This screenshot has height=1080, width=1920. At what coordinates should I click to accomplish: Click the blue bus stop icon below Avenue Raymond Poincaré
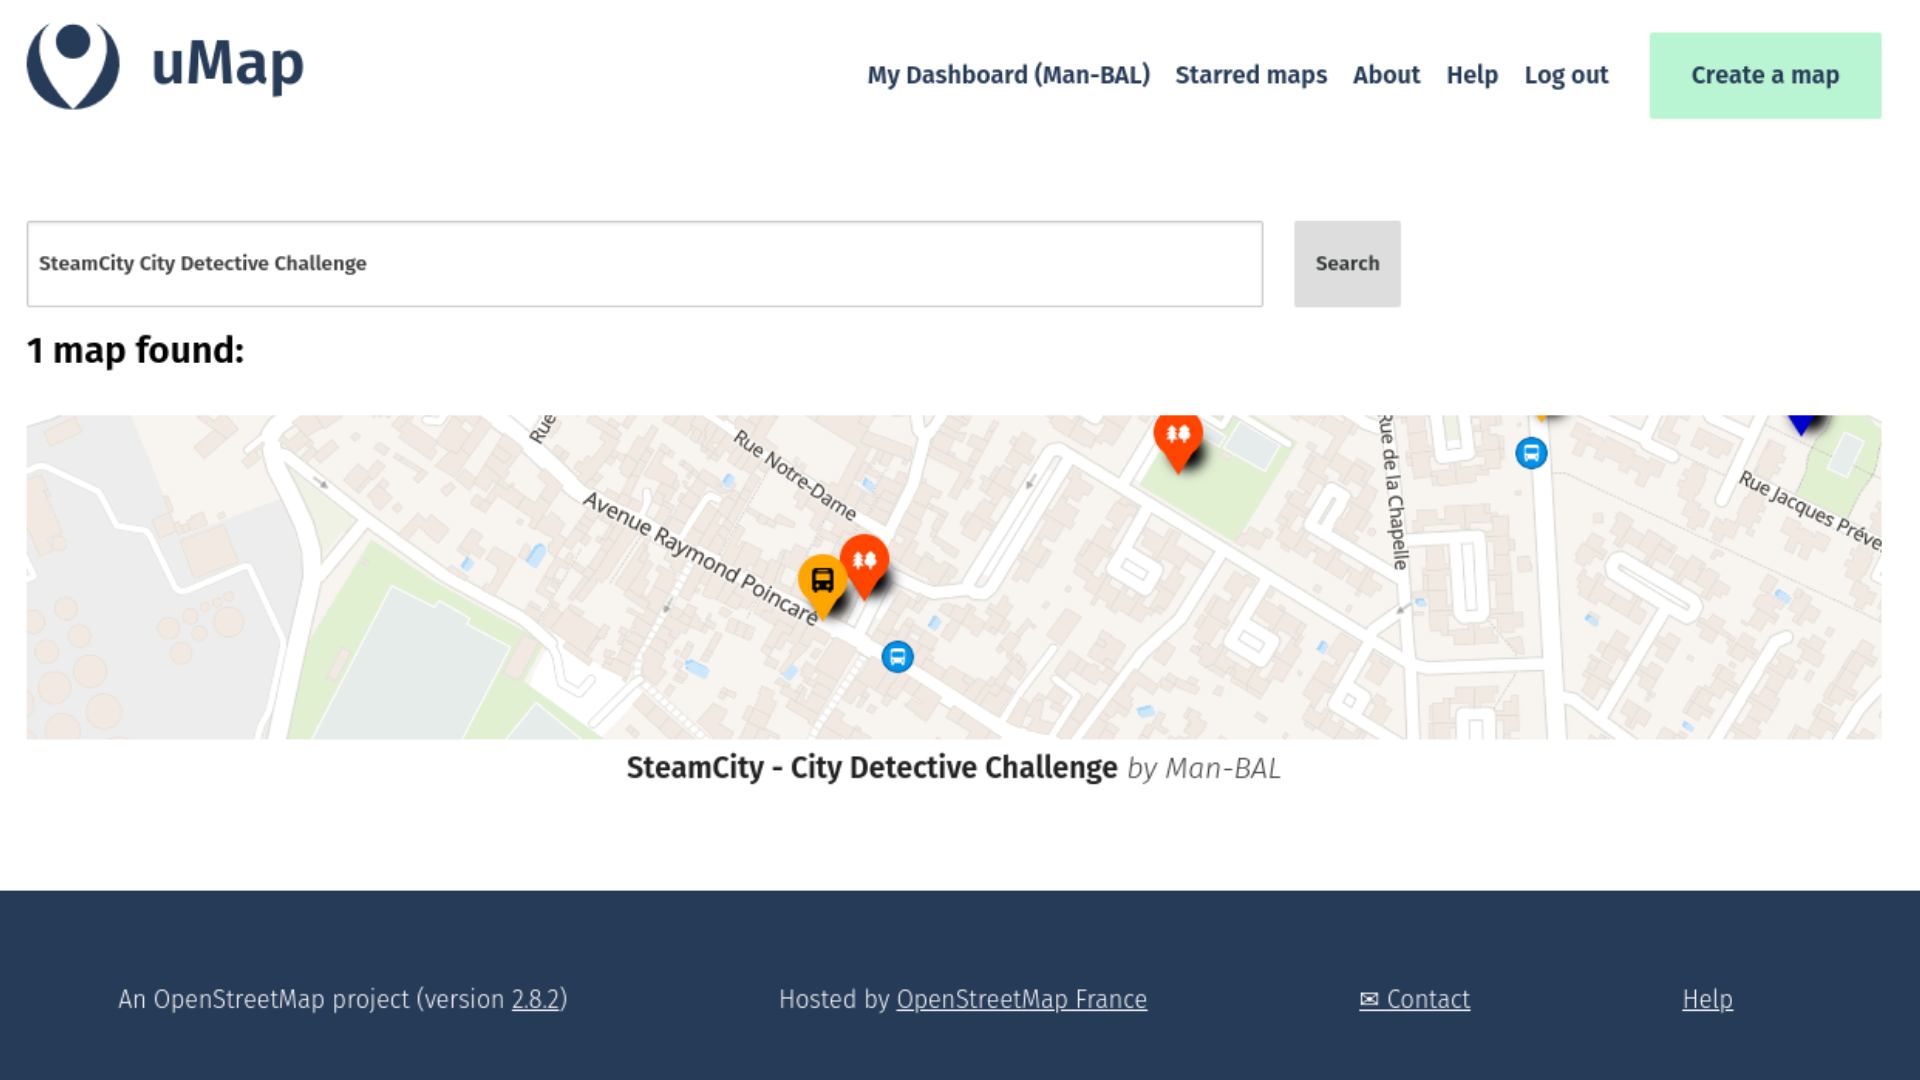pos(897,657)
